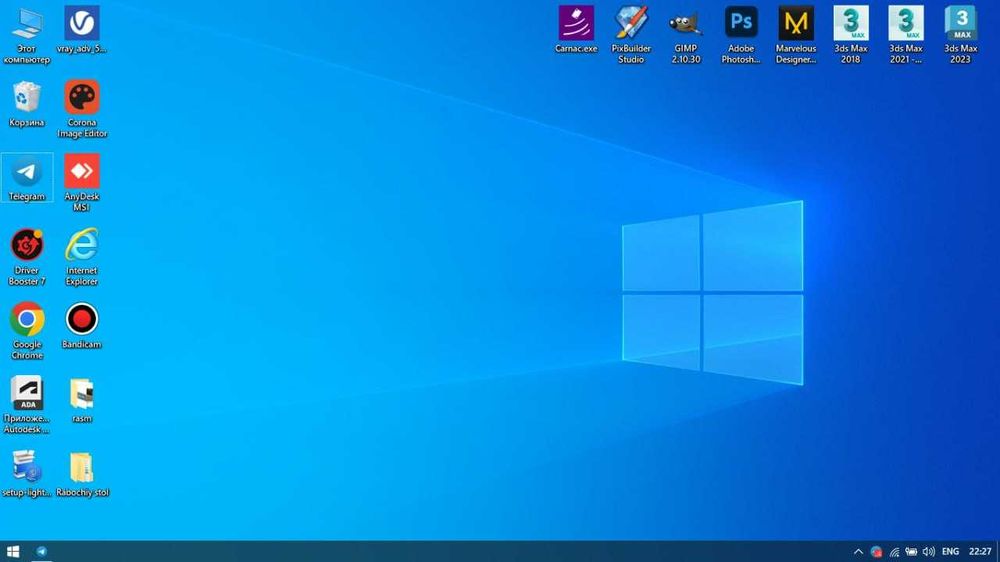
Task: Open the volume control speaker icon
Action: [x=929, y=552]
